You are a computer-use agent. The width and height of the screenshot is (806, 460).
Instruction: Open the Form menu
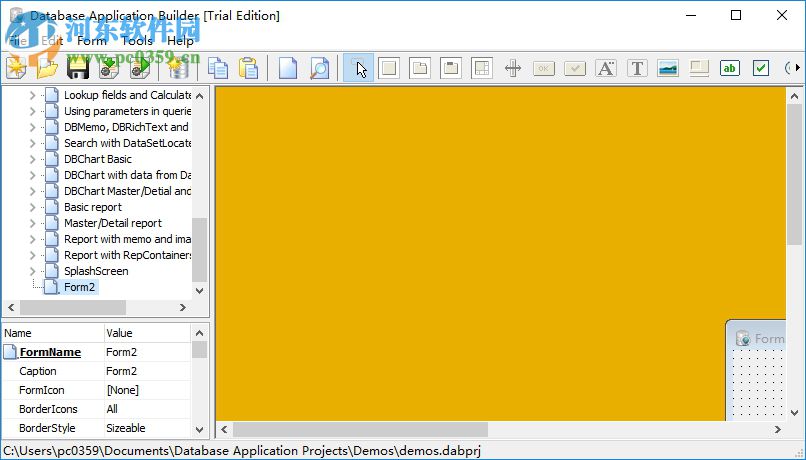[x=91, y=41]
